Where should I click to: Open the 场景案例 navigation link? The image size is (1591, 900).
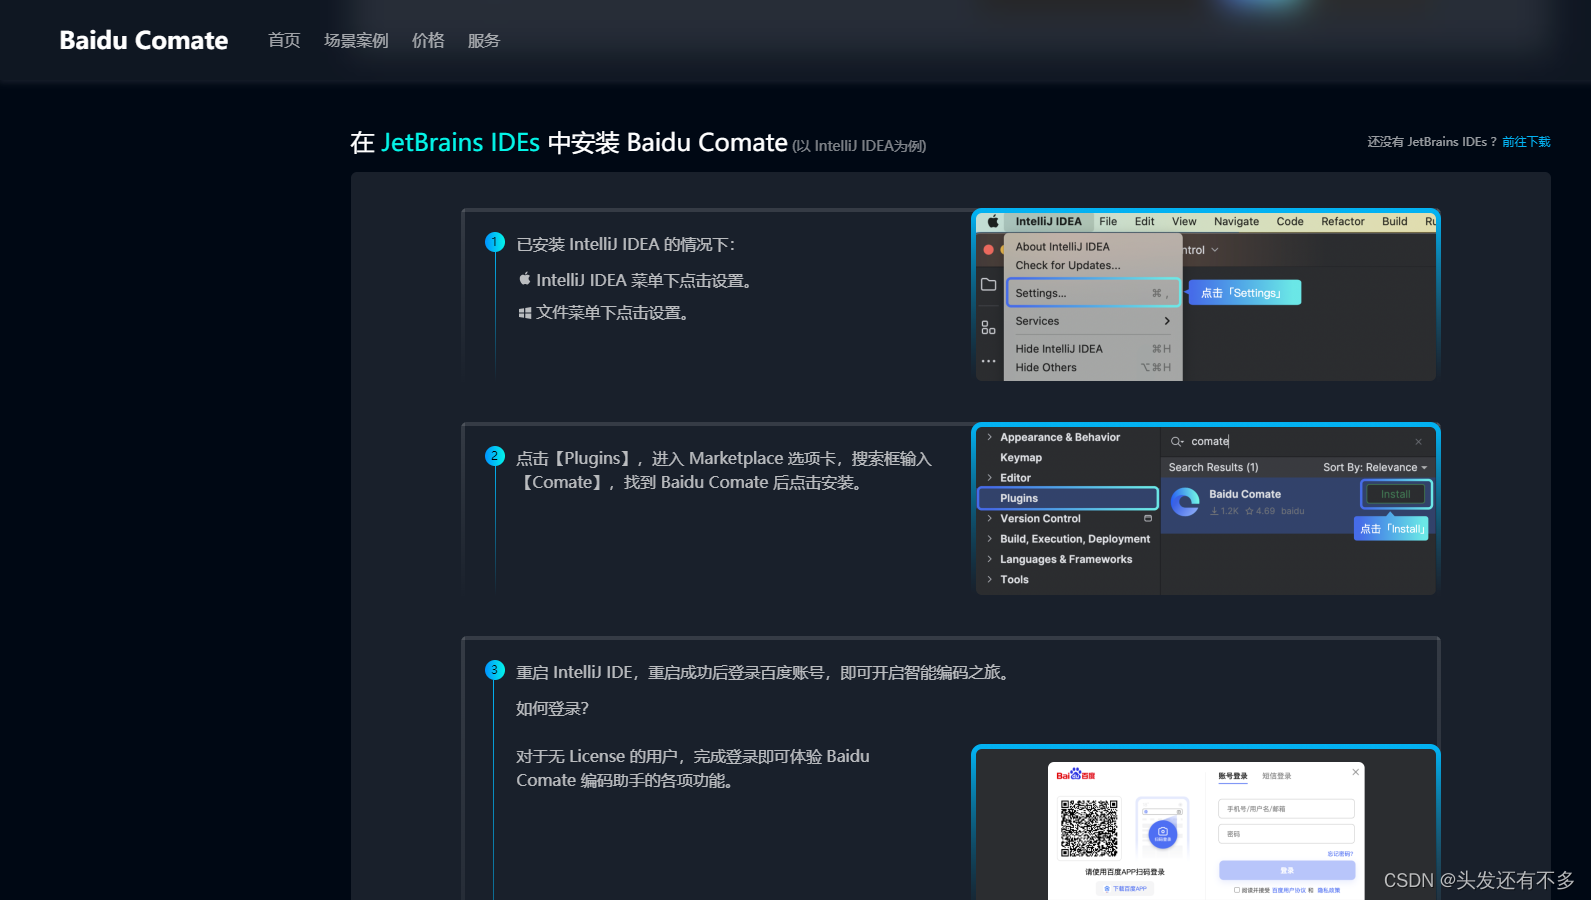pyautogui.click(x=356, y=41)
